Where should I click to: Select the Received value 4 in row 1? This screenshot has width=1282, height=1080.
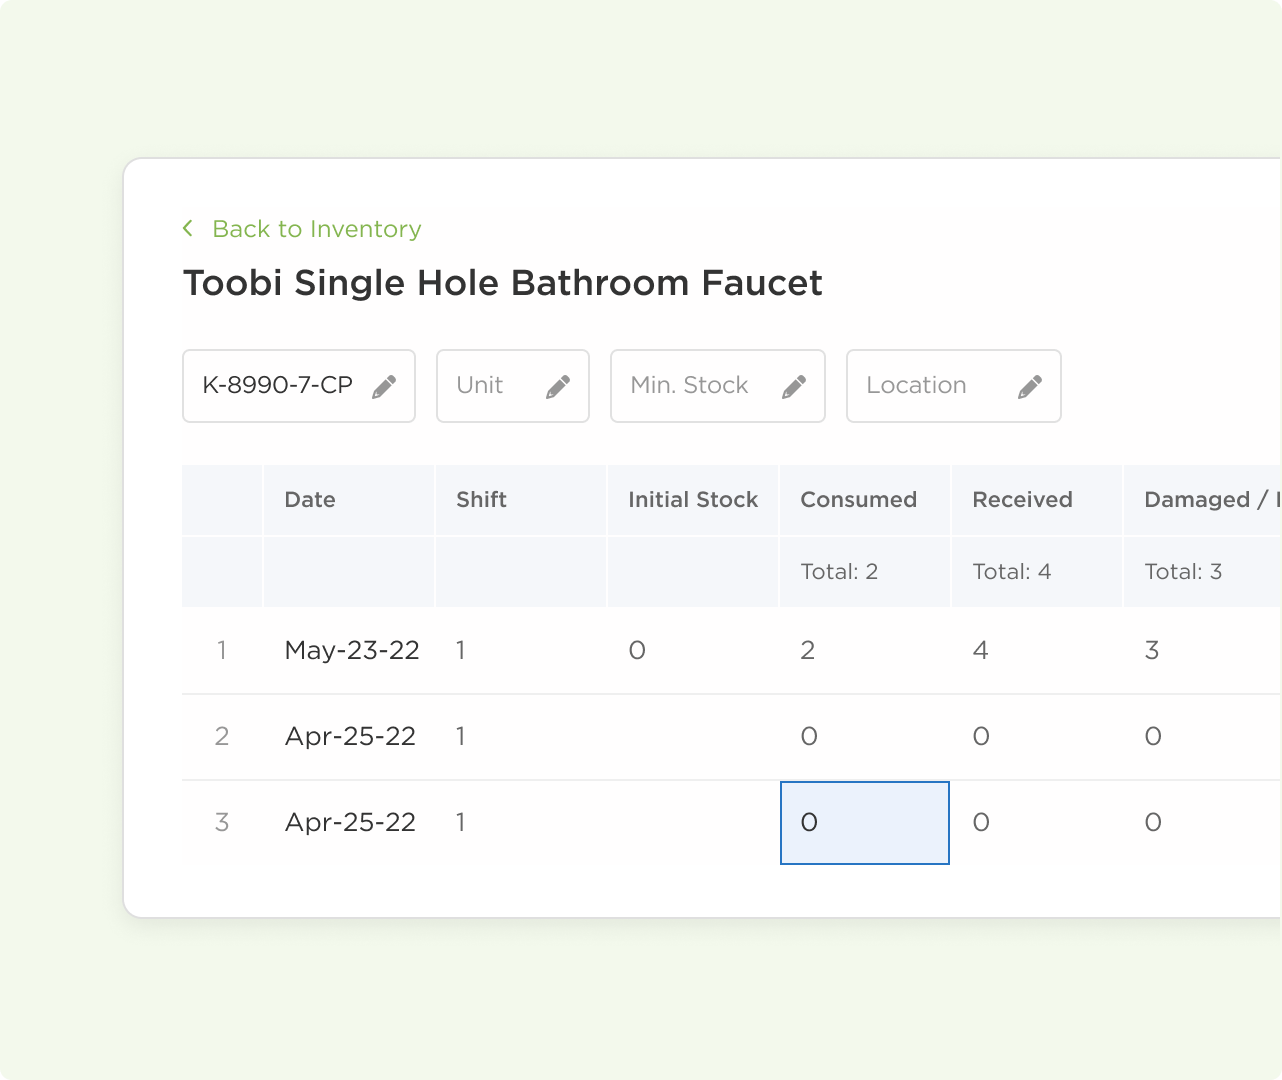(x=981, y=651)
